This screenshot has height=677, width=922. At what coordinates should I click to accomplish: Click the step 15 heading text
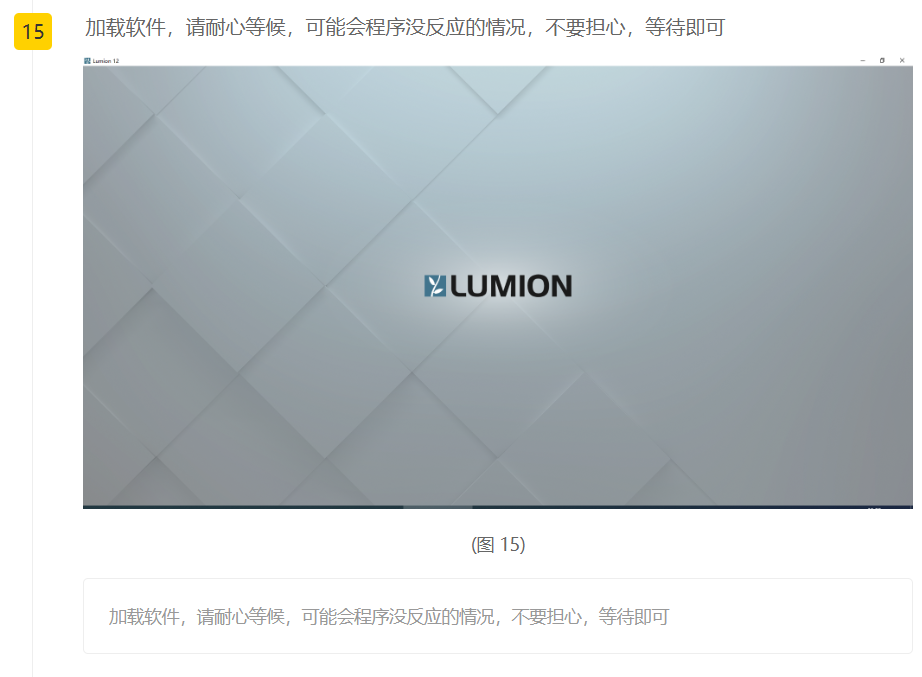[405, 28]
